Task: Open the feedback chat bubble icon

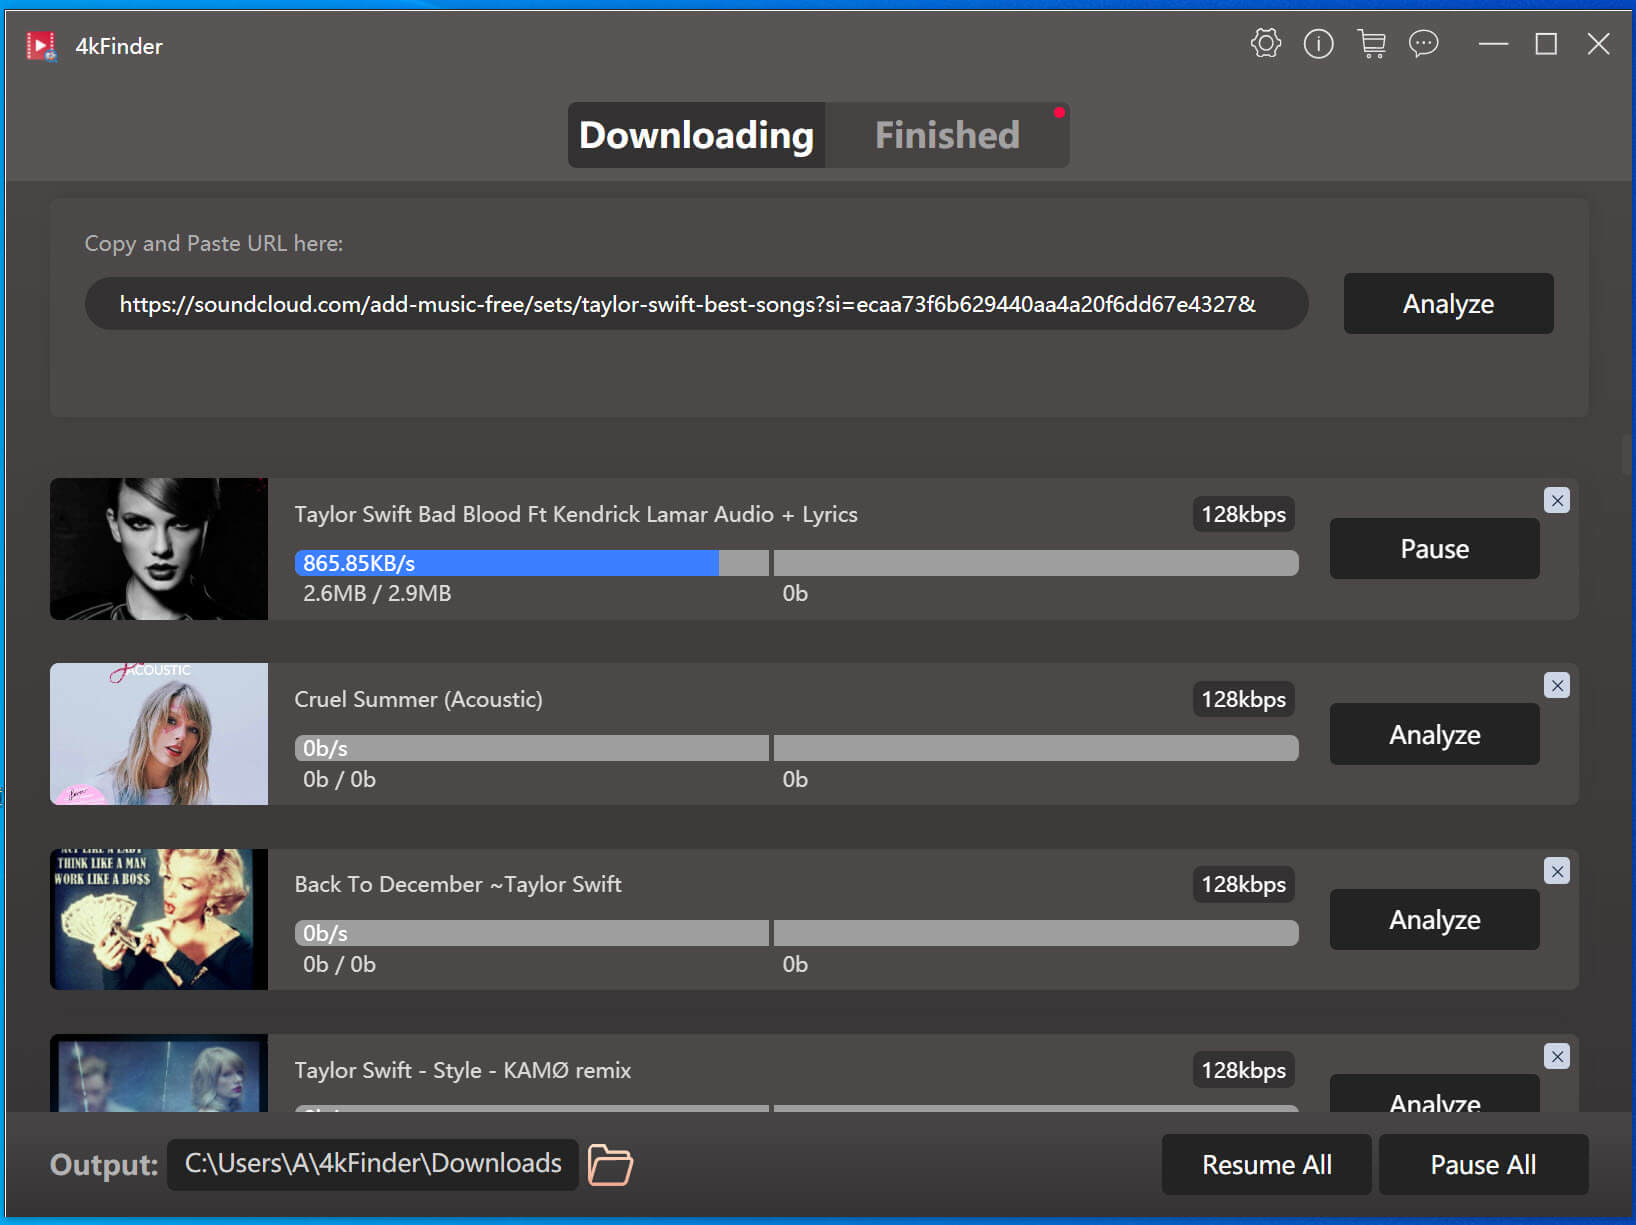Action: (1423, 44)
